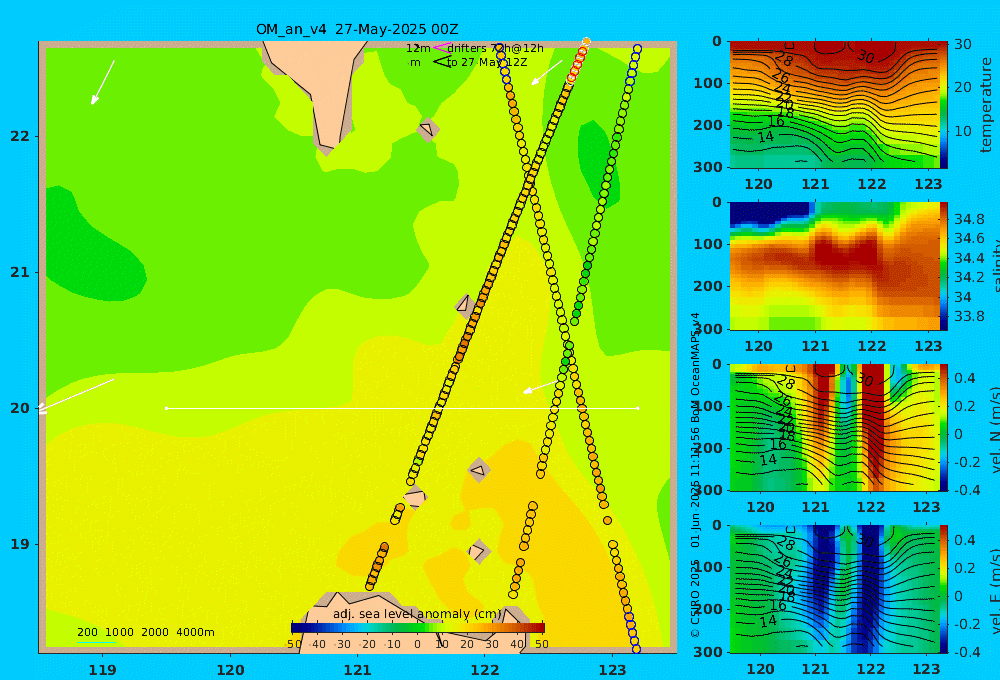Click latitude label 19 on the main map
This screenshot has height=680, width=1000.
pos(20,544)
